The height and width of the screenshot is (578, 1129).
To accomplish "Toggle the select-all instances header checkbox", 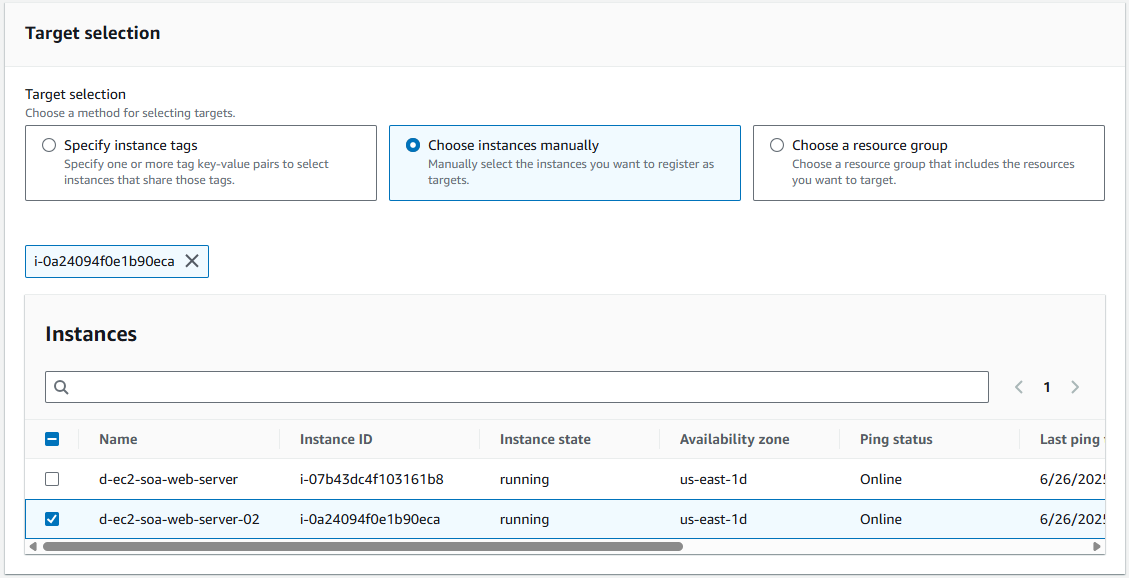I will 53,439.
